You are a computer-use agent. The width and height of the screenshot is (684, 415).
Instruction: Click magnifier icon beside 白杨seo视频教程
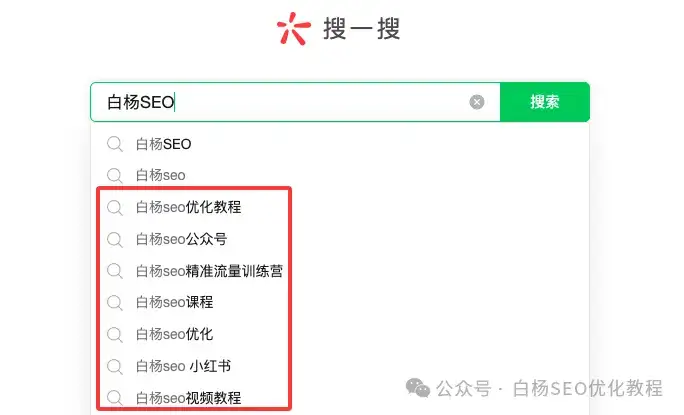click(115, 398)
